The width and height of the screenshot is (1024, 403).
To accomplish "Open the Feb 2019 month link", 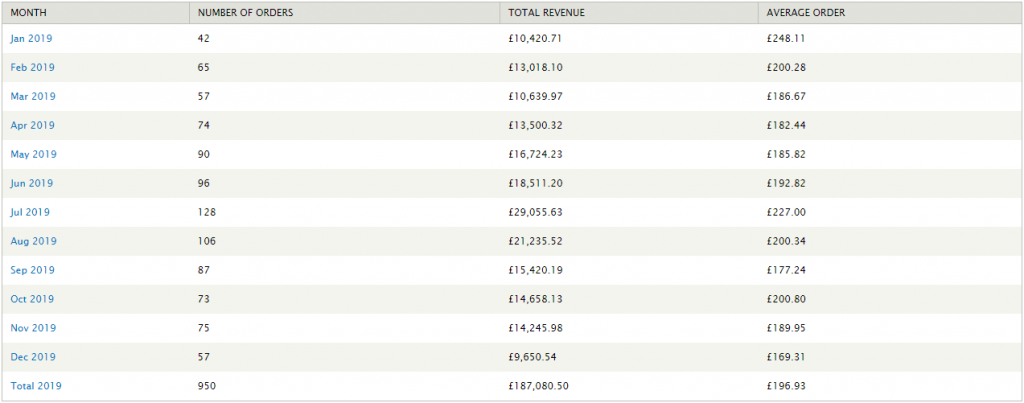I will (x=32, y=68).
